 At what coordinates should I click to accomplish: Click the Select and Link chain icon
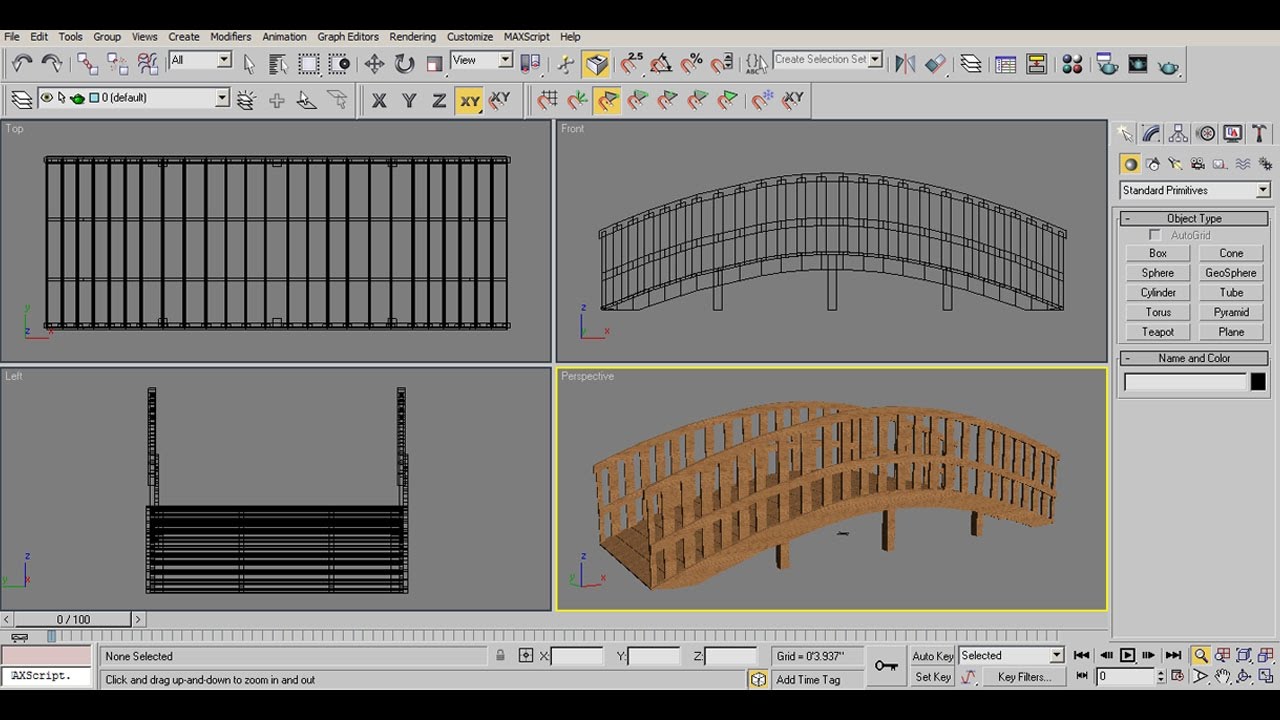click(x=87, y=64)
